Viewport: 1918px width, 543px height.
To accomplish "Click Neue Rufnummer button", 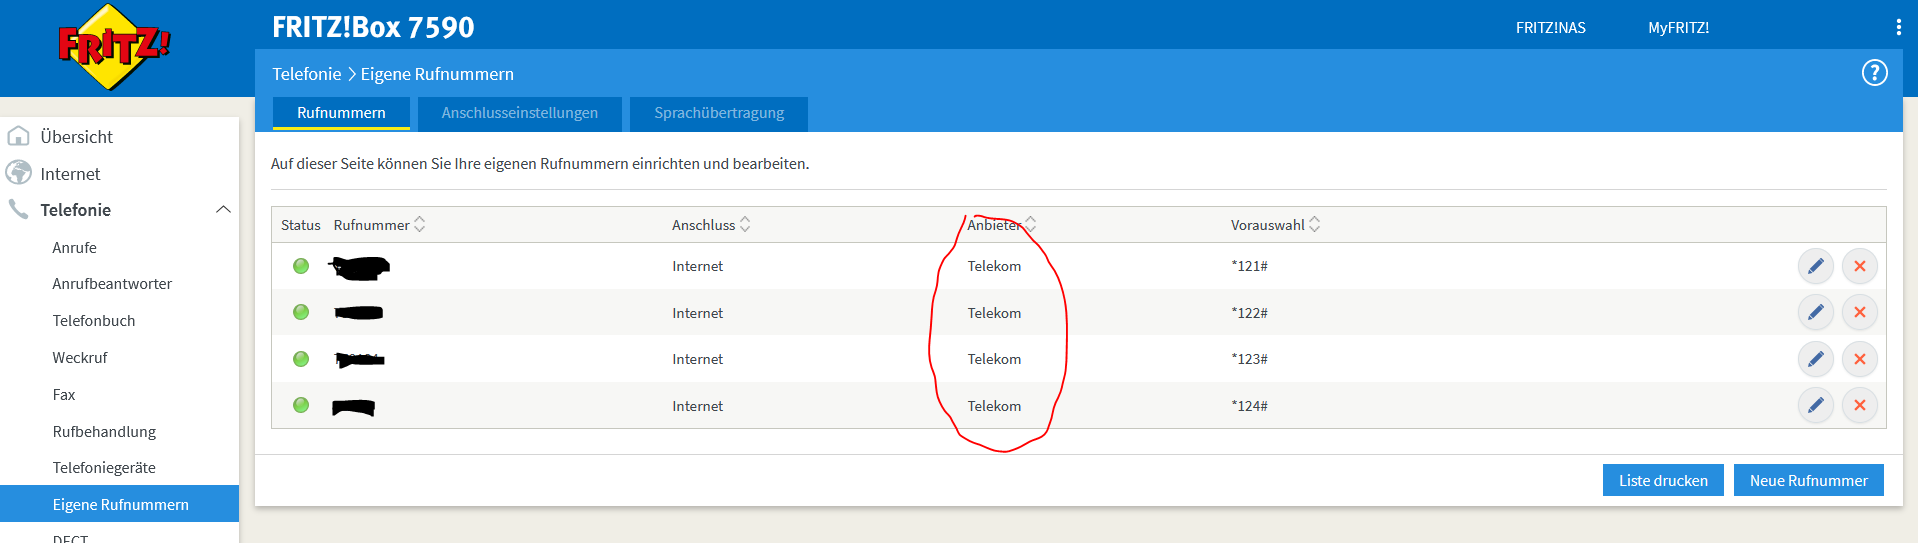I will coord(1808,480).
